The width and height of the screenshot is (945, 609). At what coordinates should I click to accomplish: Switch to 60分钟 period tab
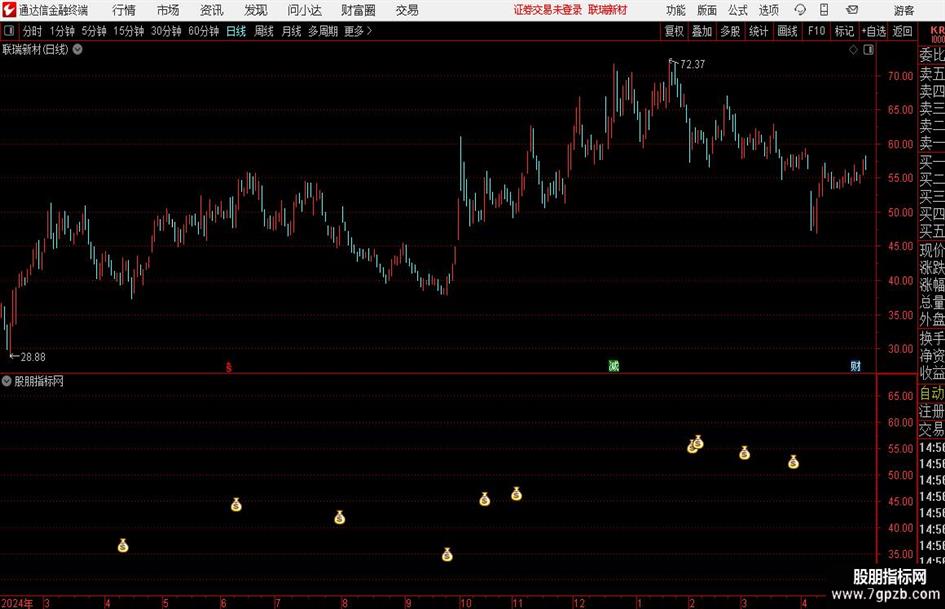point(204,31)
